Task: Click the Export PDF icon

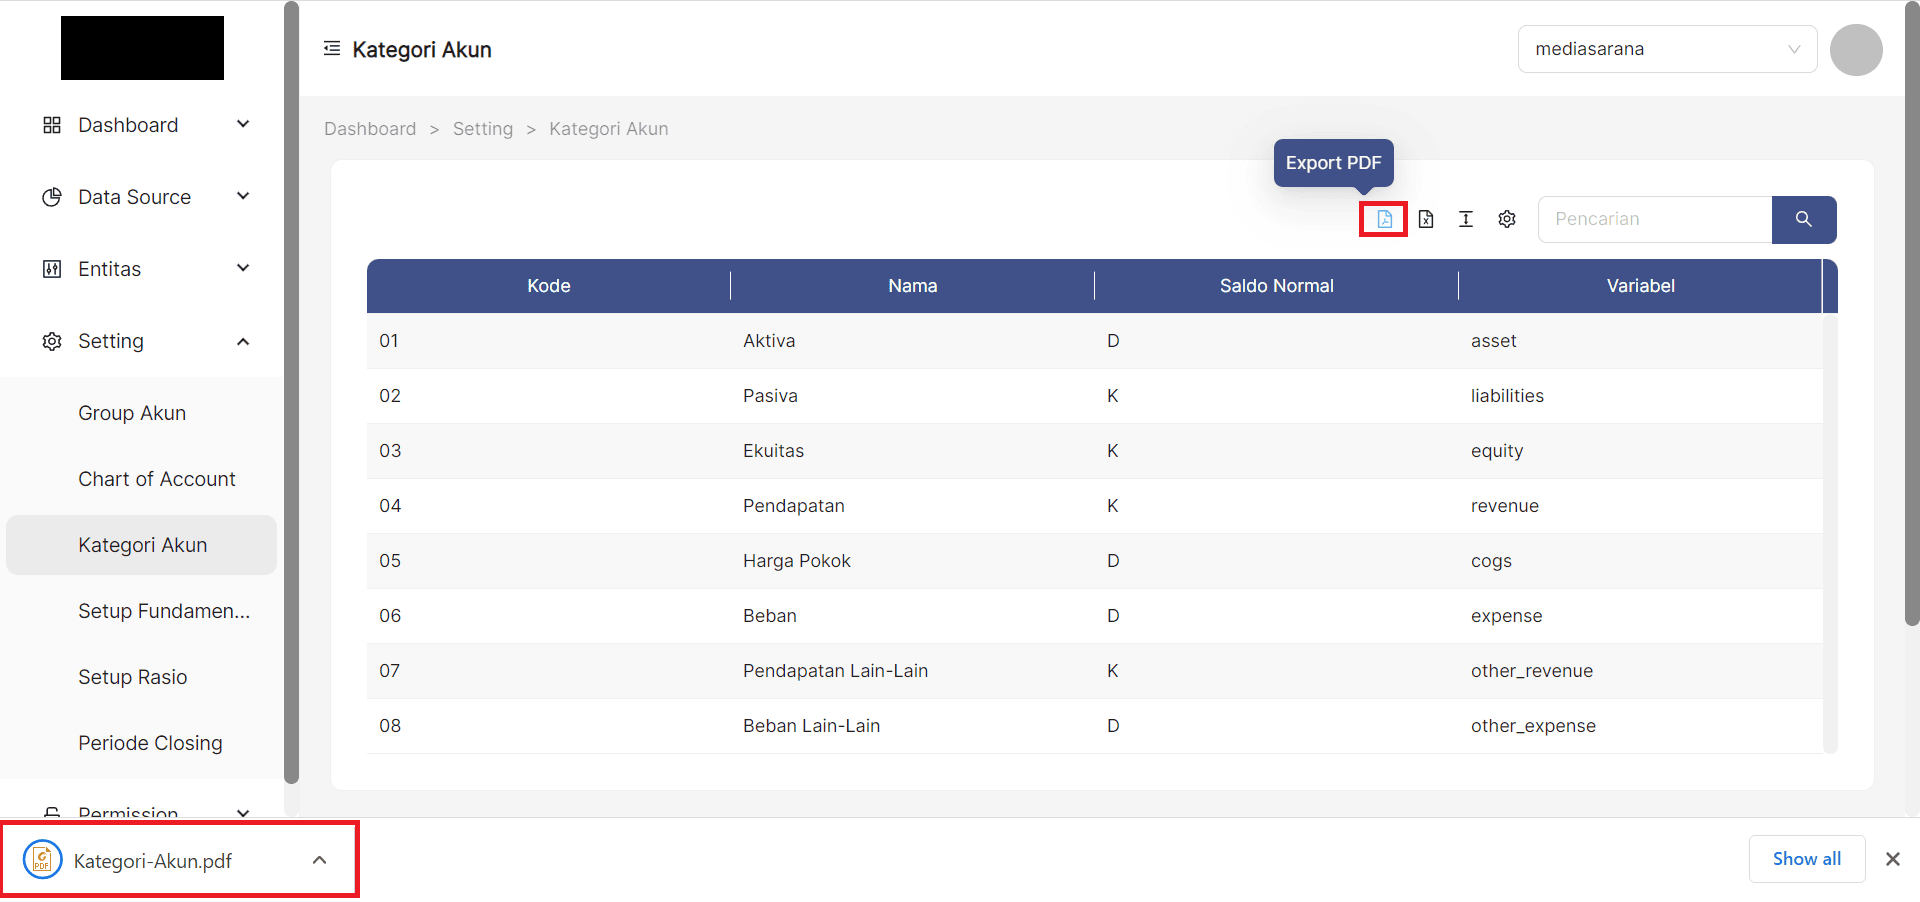Action: [x=1383, y=219]
